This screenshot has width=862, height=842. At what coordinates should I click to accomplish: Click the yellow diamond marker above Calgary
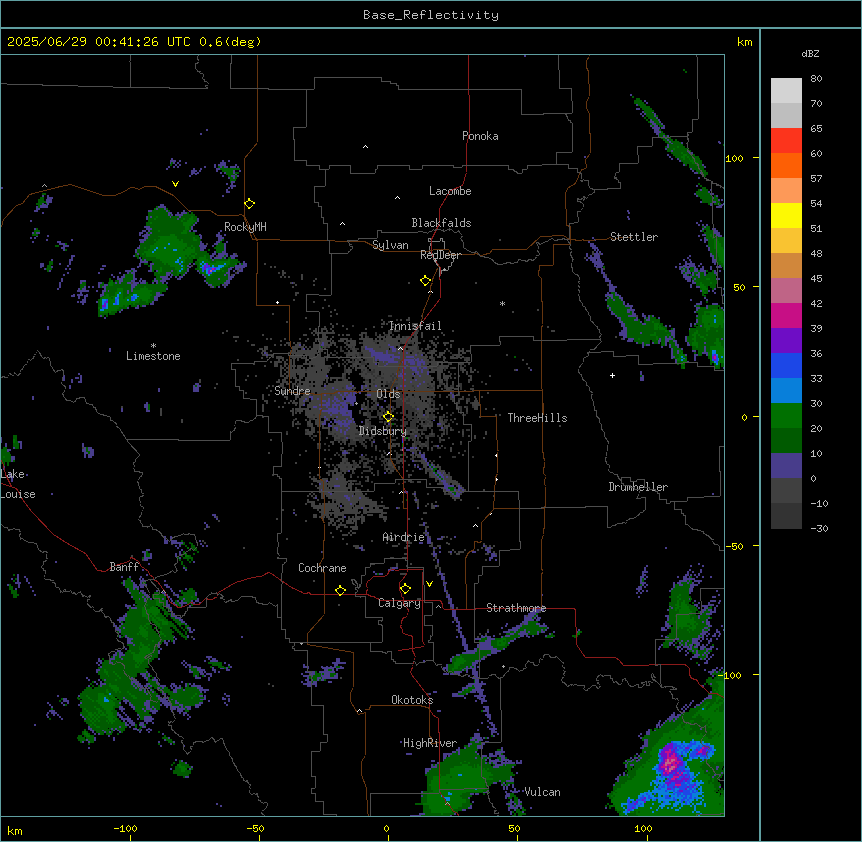coord(405,589)
